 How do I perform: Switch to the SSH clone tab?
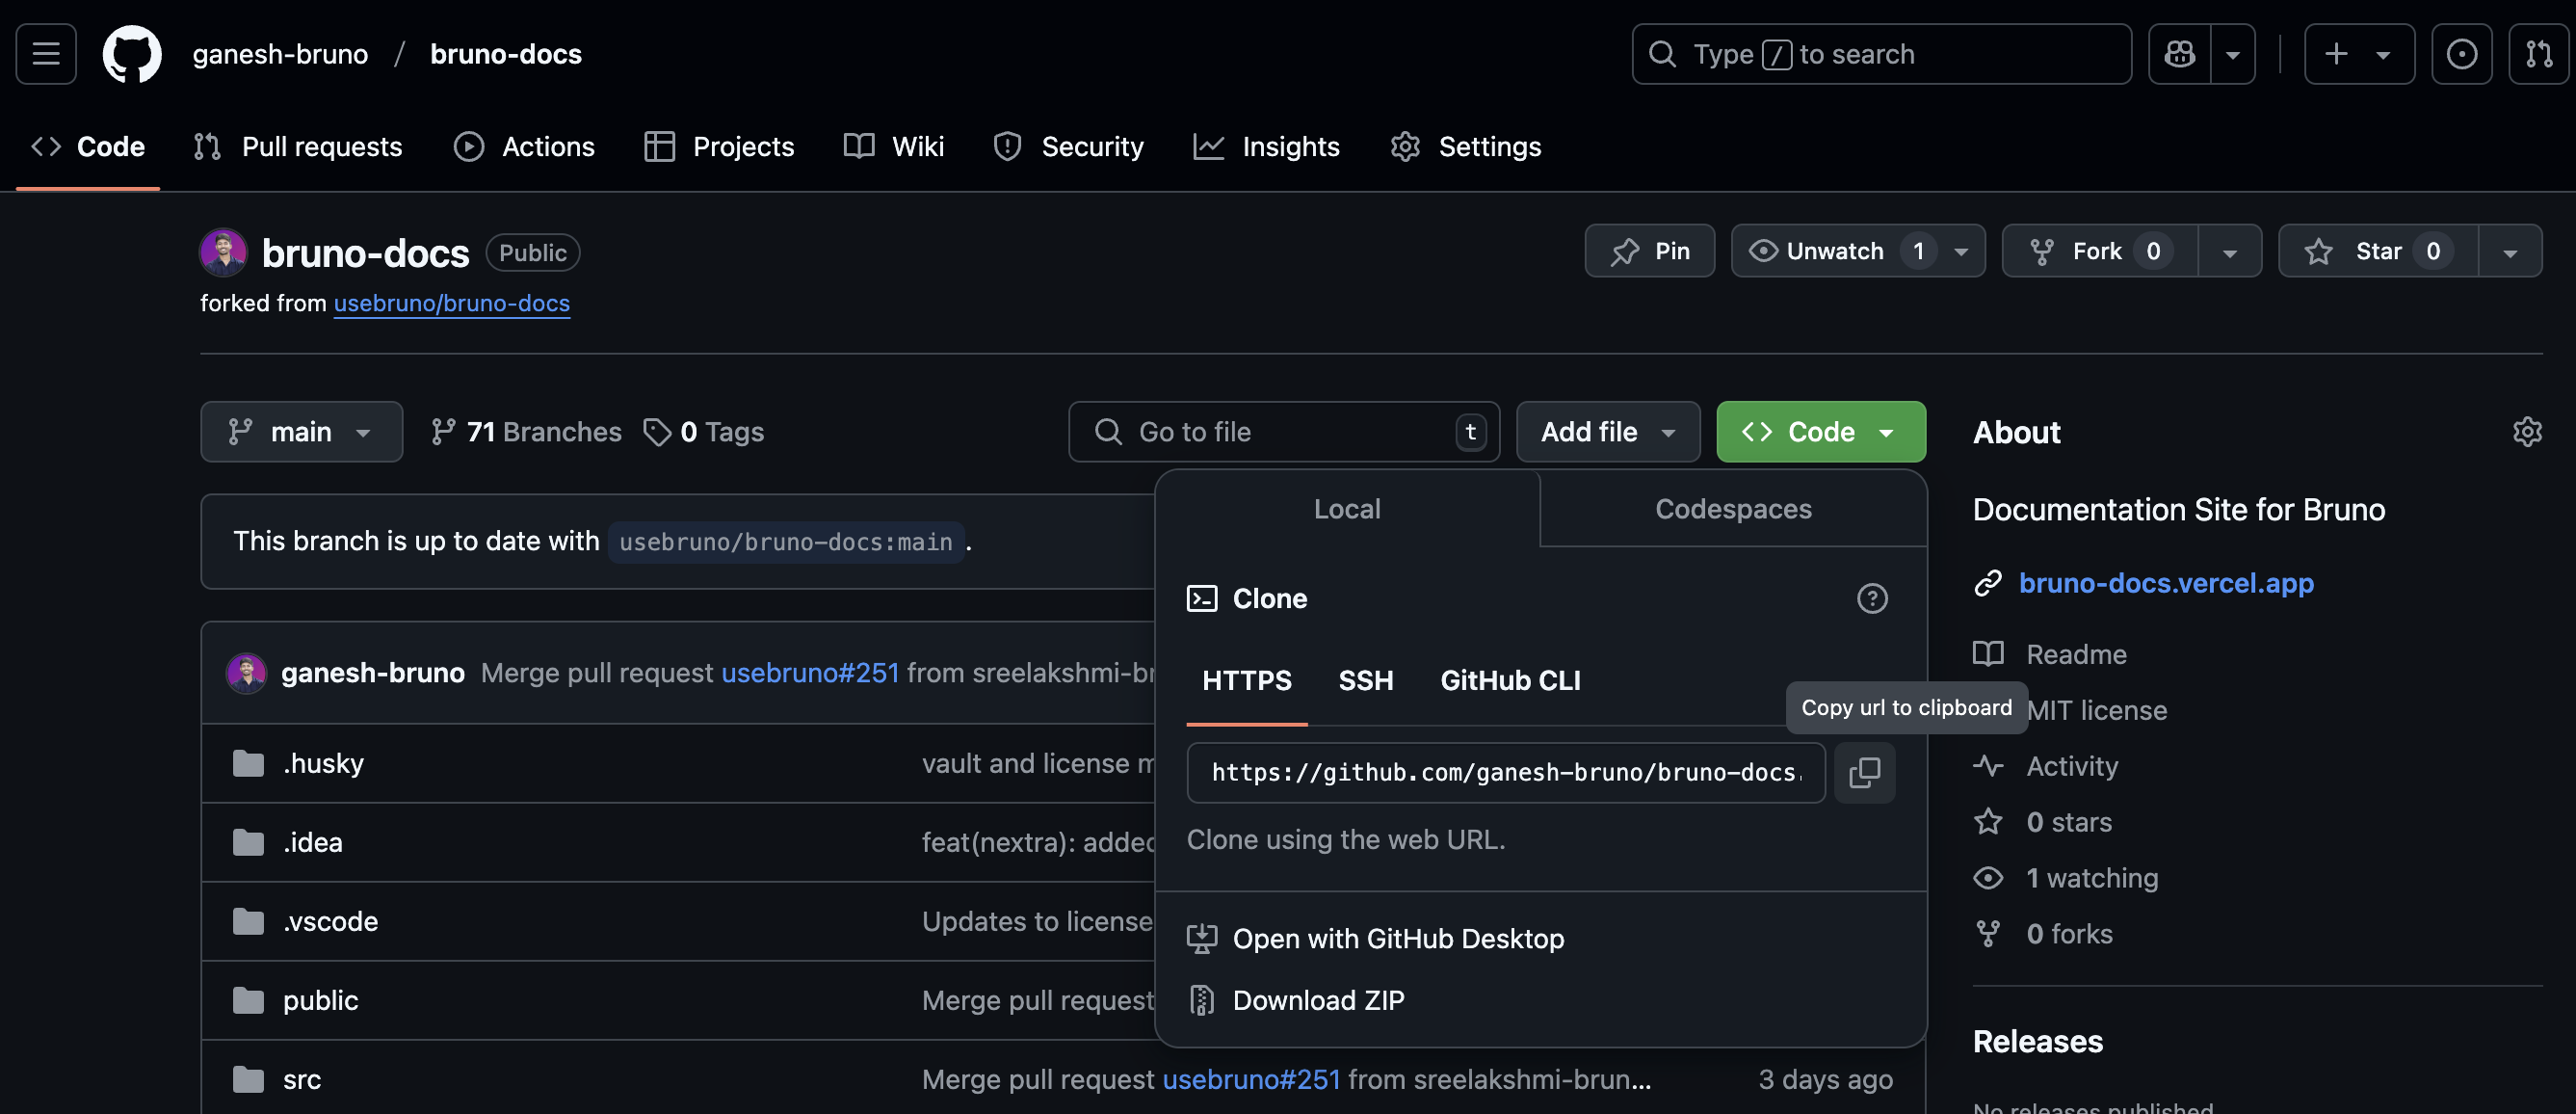click(1366, 680)
